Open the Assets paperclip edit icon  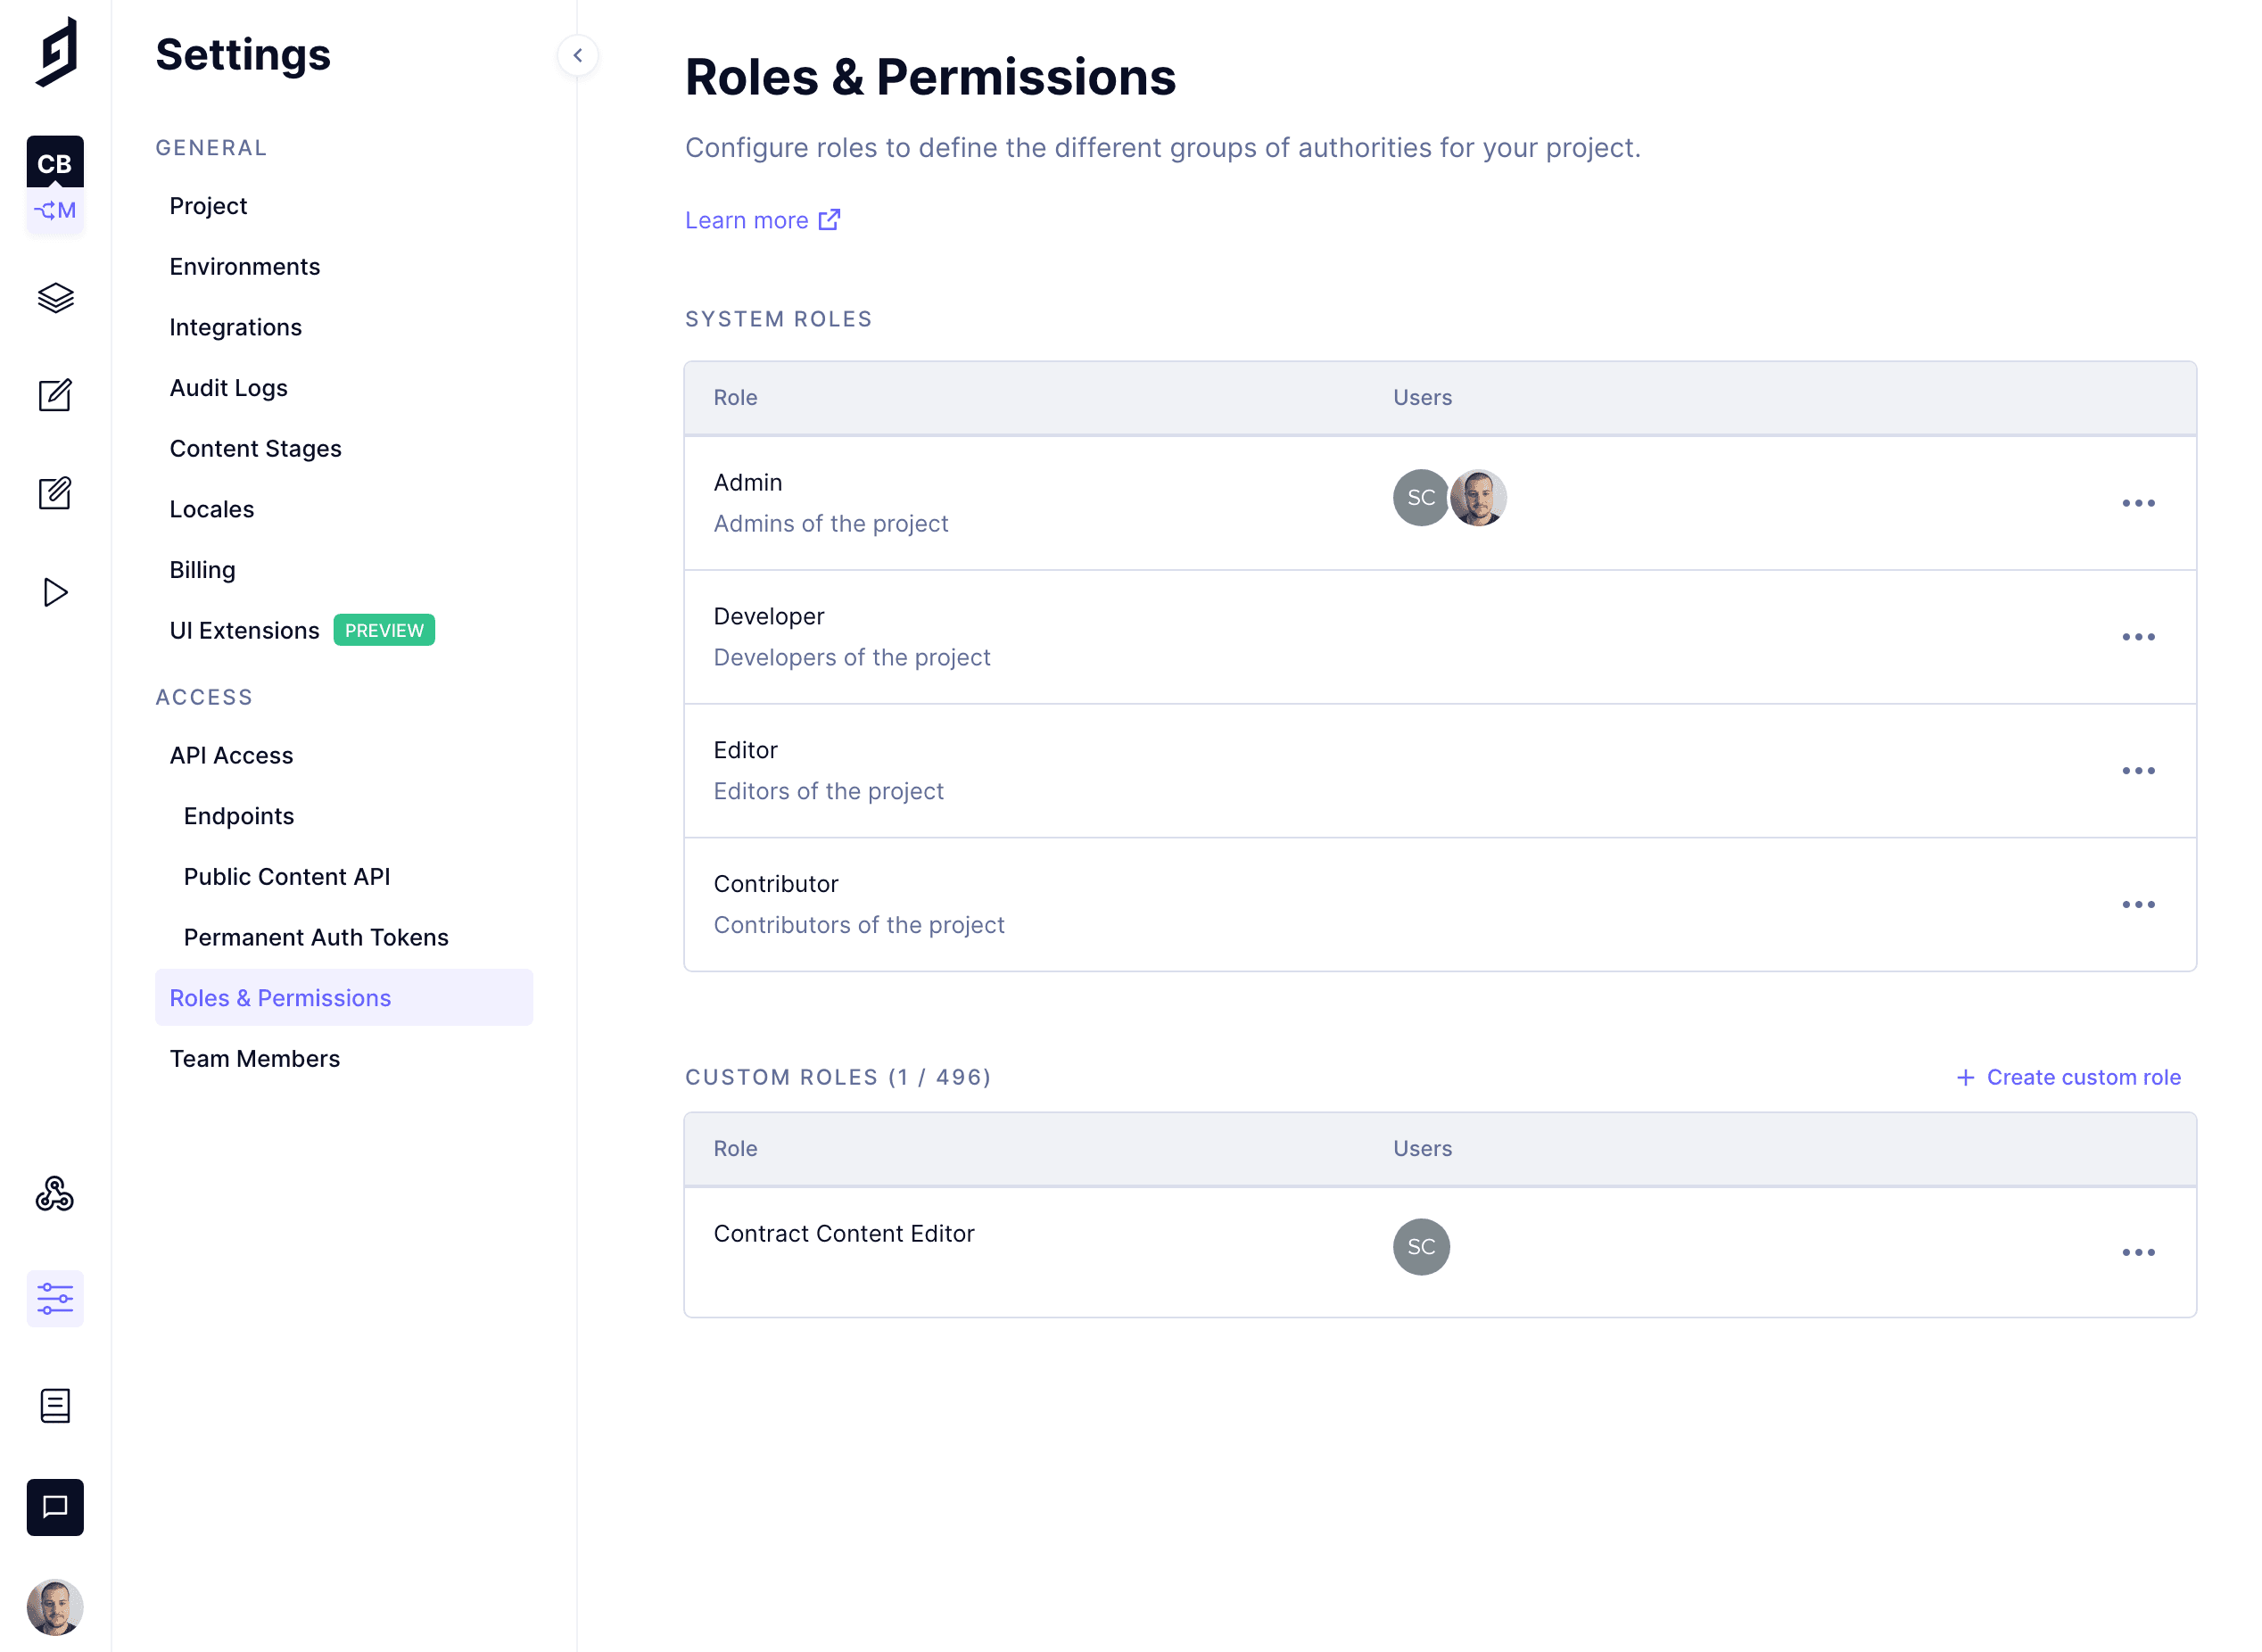point(55,493)
